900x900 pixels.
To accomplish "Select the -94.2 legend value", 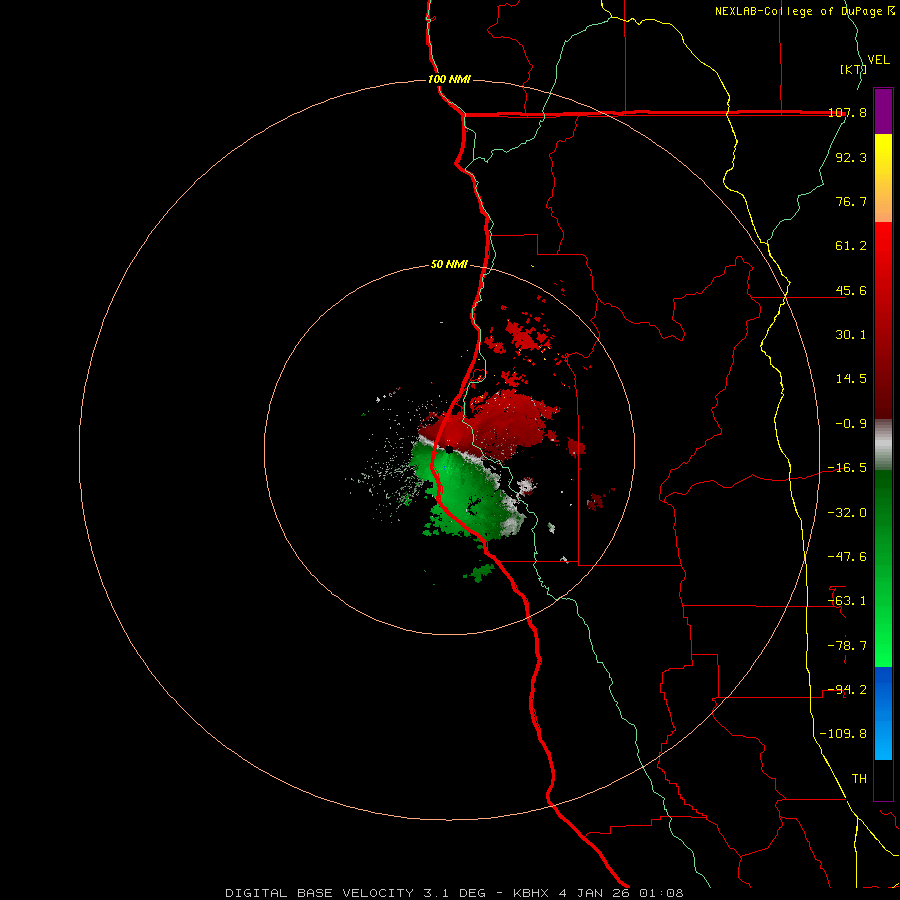I will click(x=847, y=690).
